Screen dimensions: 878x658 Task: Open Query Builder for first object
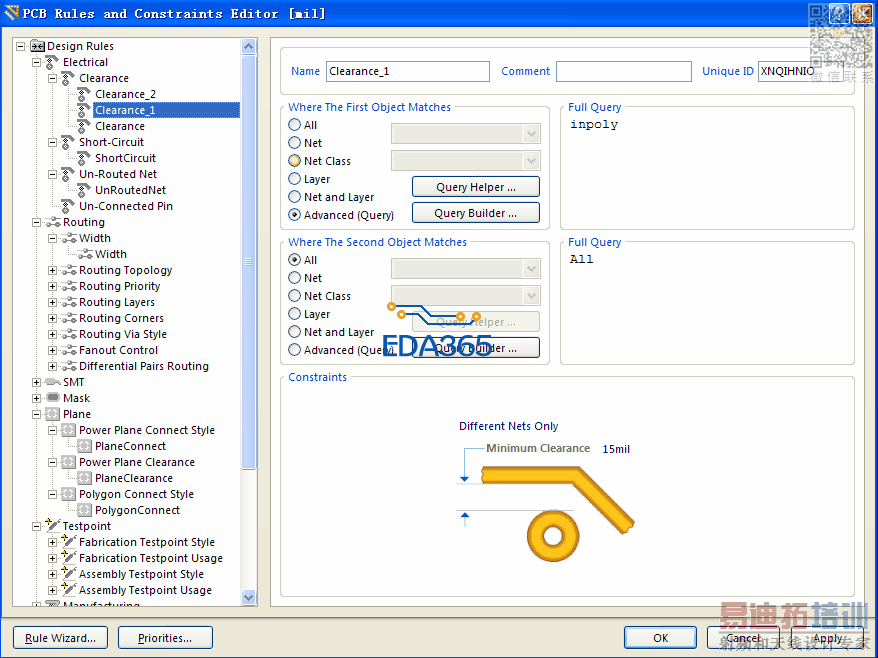476,213
